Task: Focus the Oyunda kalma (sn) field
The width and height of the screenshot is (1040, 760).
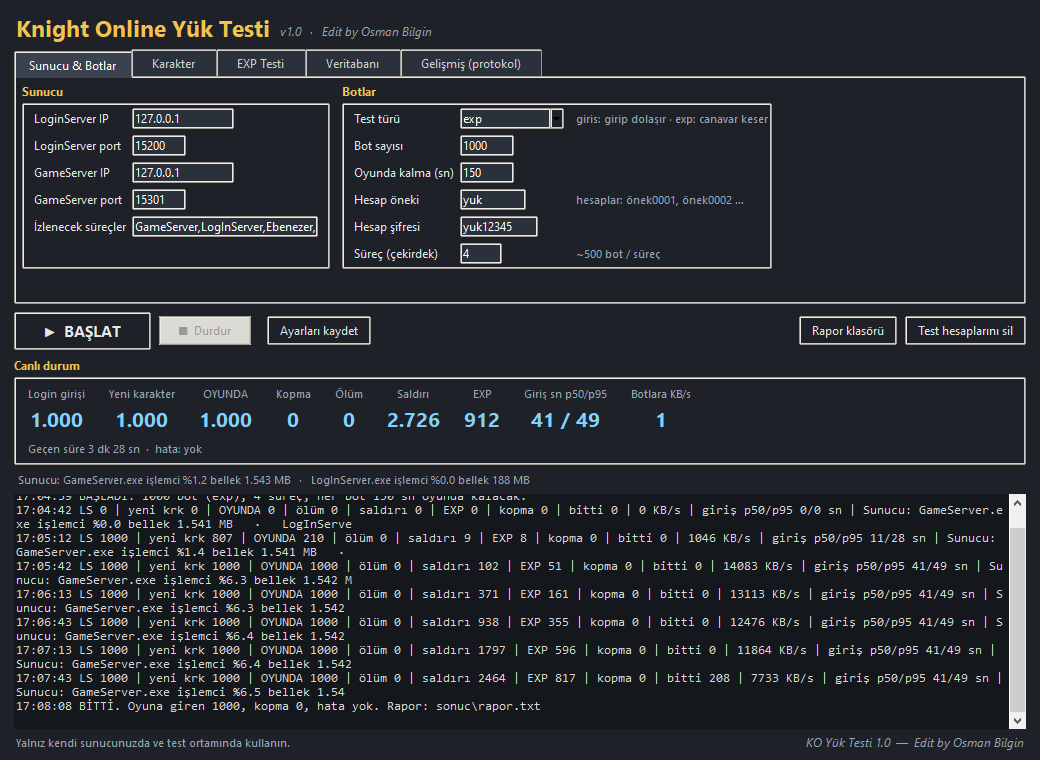Action: 487,172
